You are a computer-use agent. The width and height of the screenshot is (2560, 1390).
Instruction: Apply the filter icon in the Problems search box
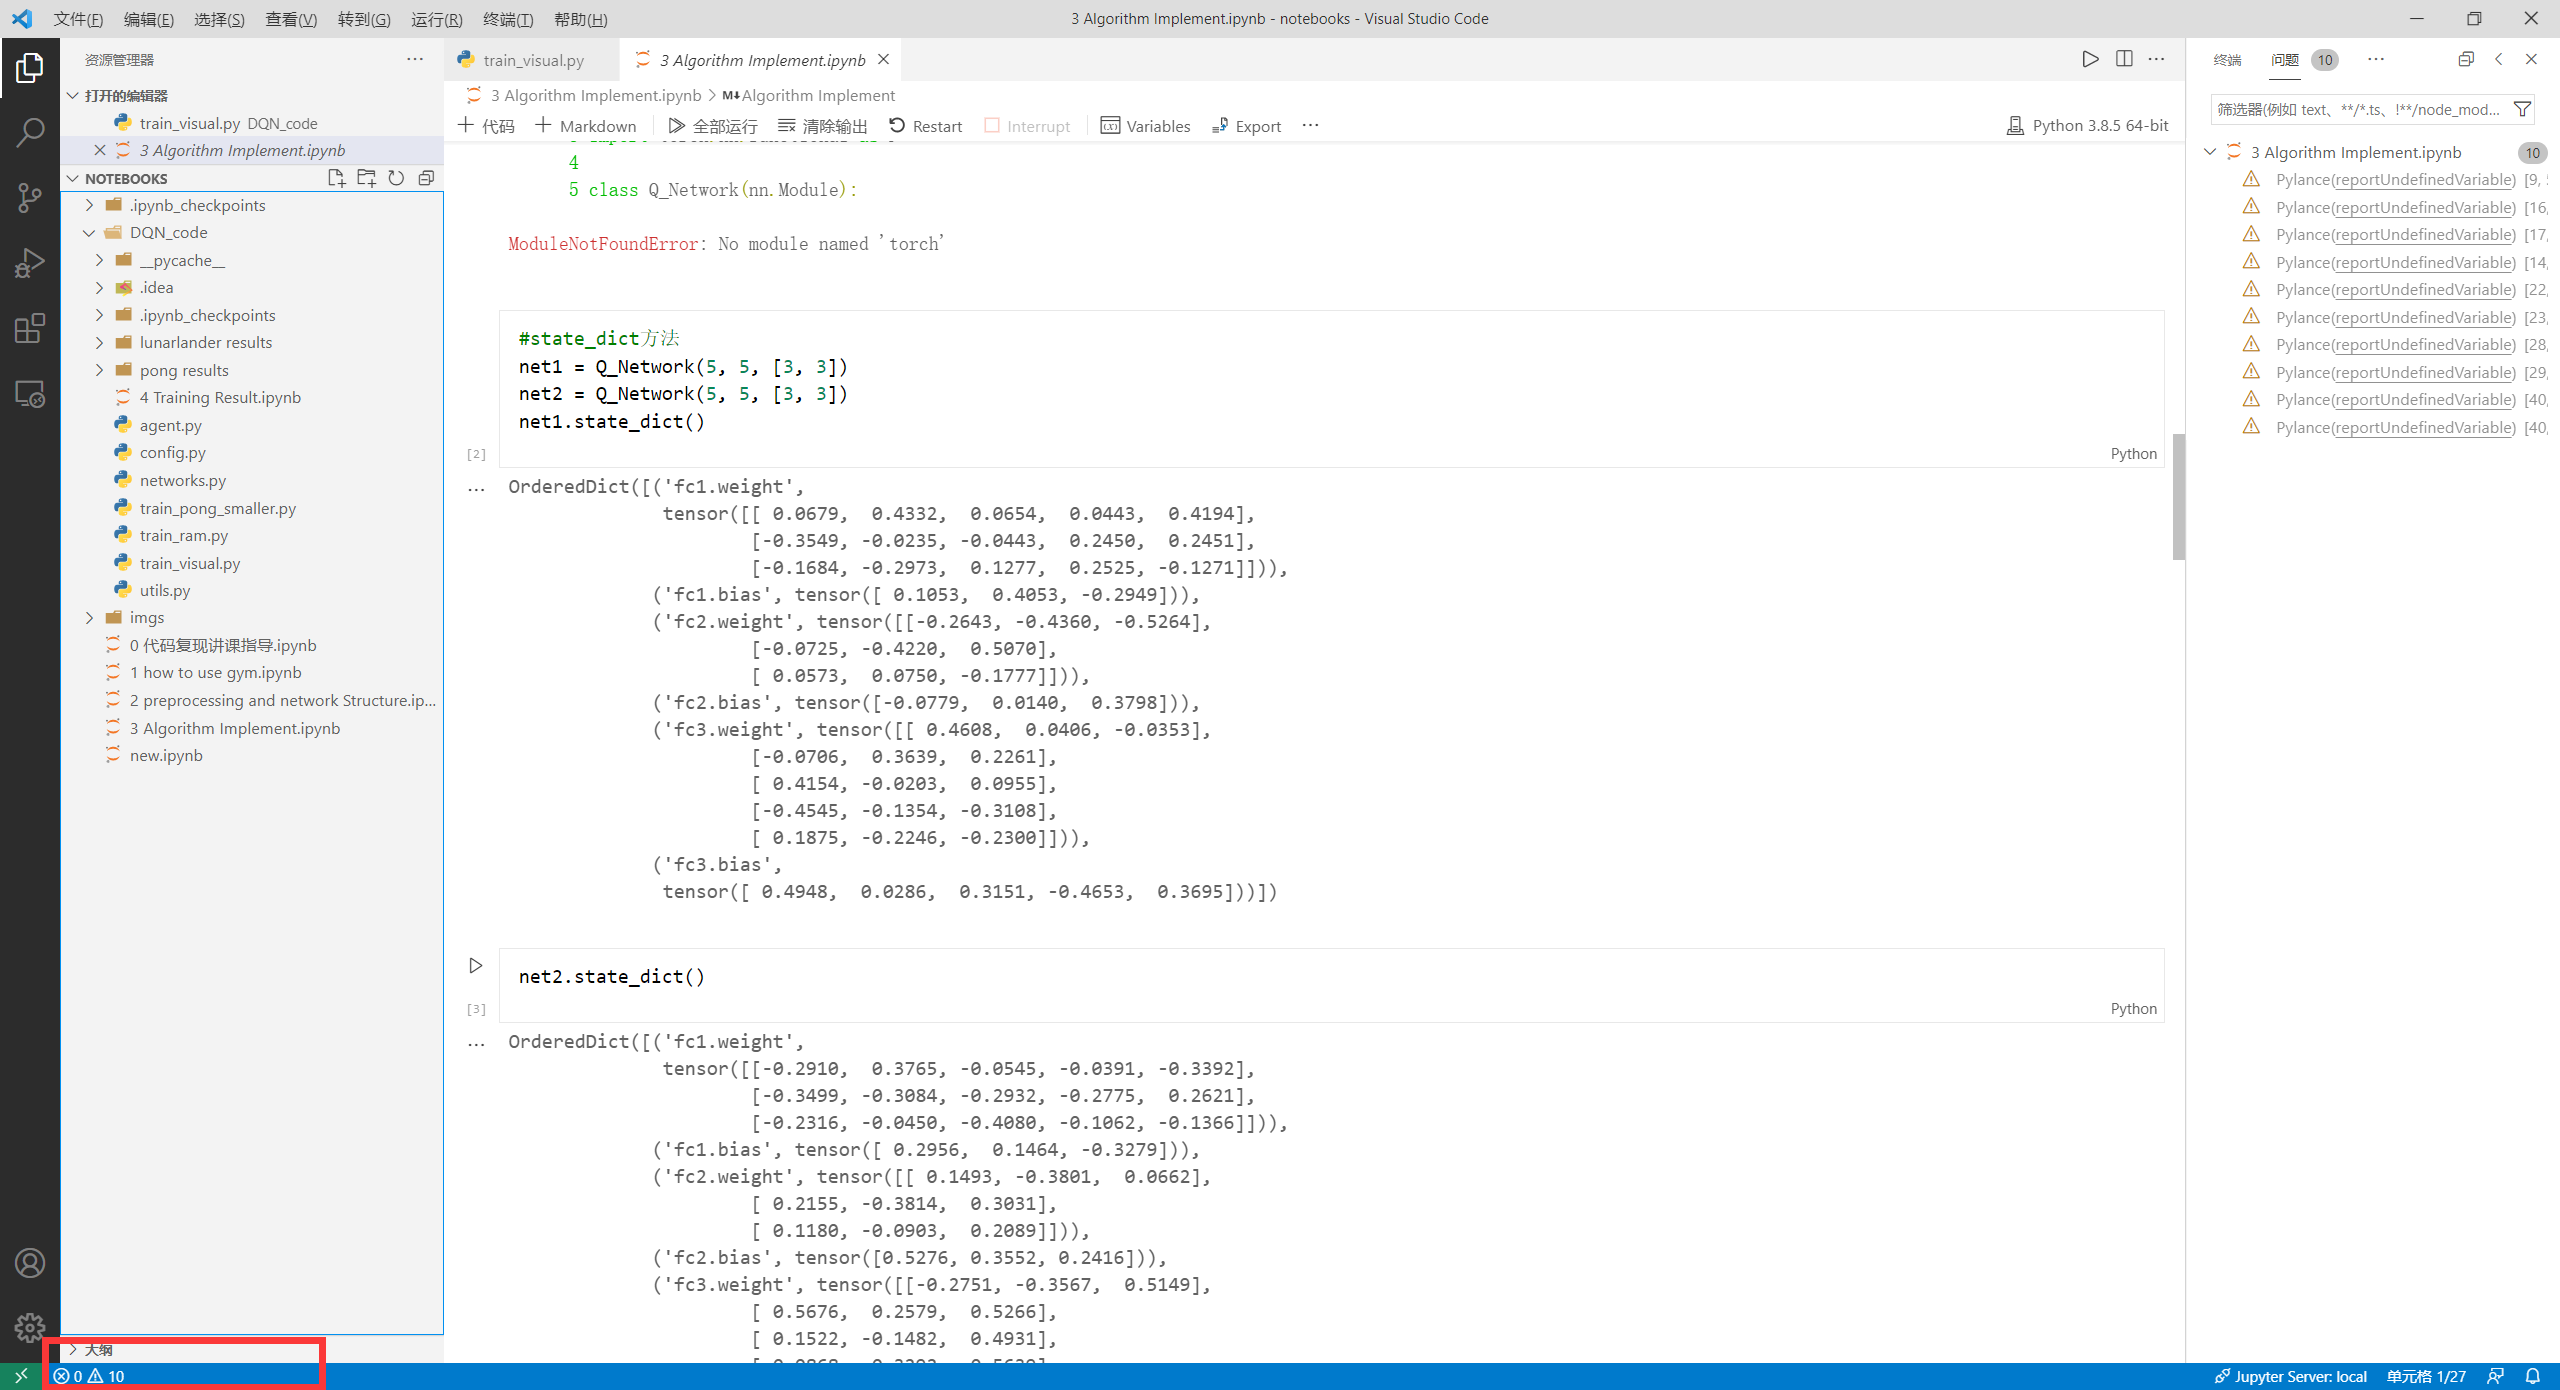point(2522,109)
